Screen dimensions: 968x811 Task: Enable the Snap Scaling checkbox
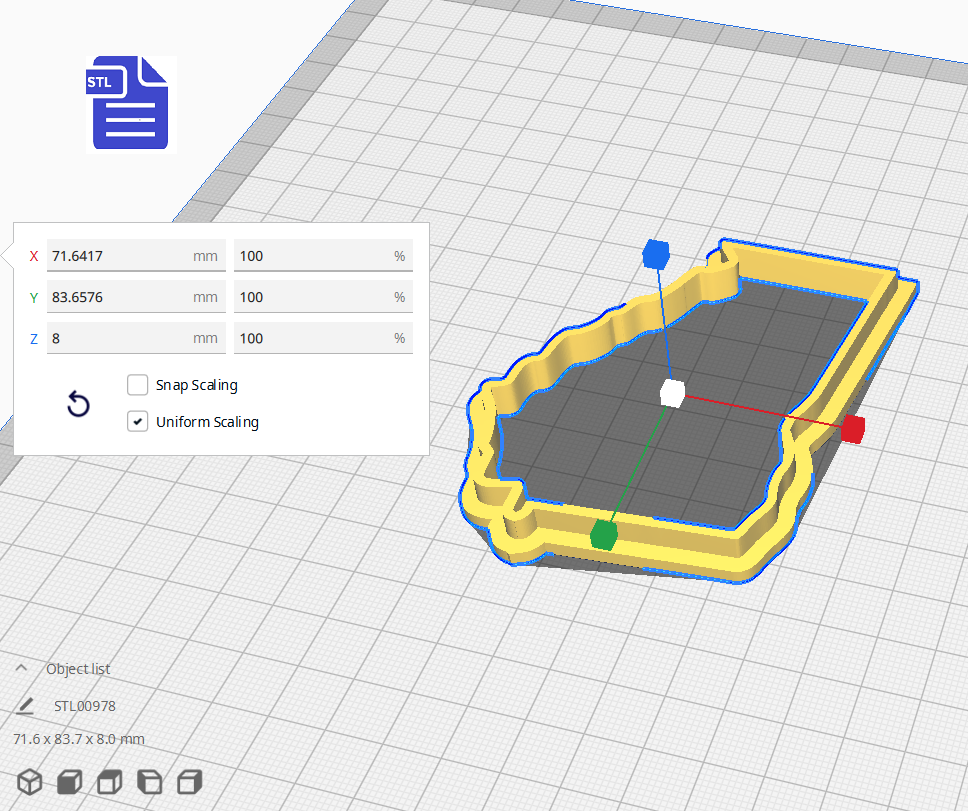click(137, 385)
